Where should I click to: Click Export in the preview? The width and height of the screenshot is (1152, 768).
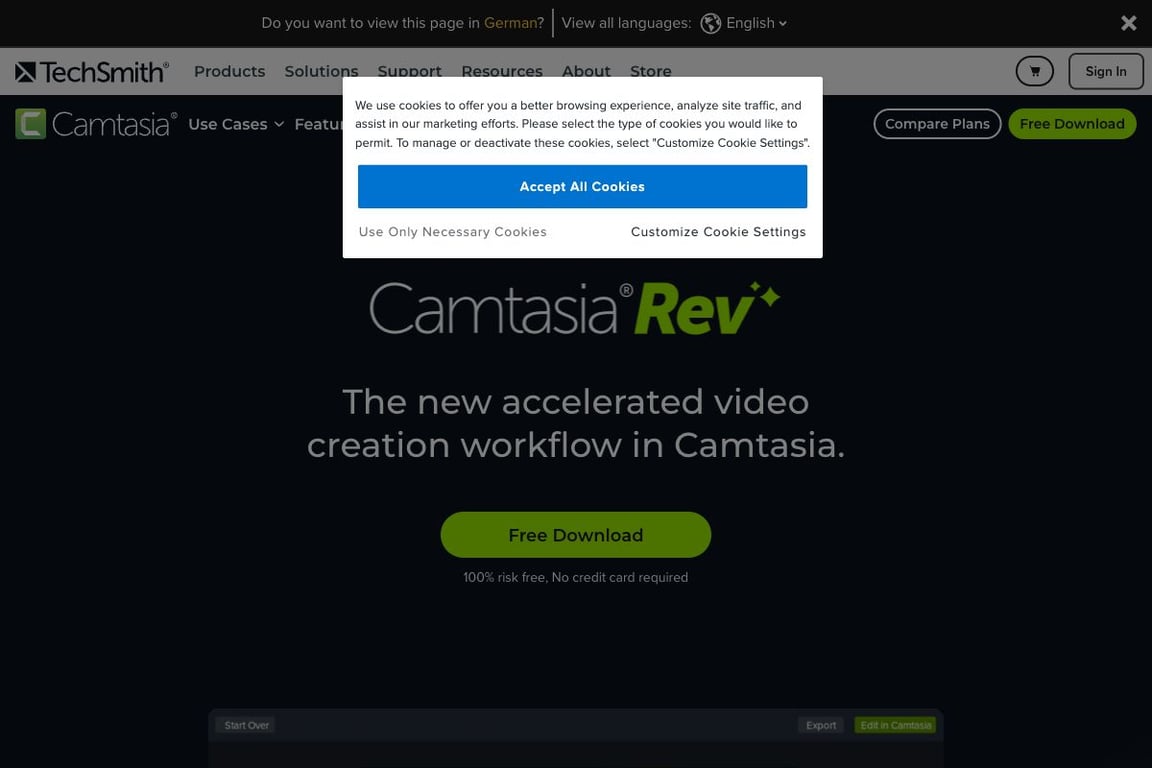821,725
